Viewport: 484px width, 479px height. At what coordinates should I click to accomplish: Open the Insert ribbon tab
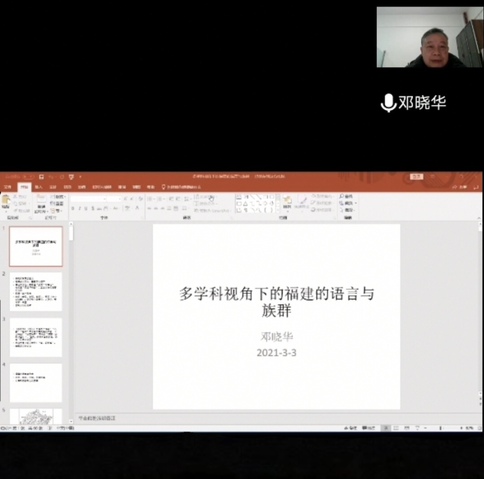point(39,187)
